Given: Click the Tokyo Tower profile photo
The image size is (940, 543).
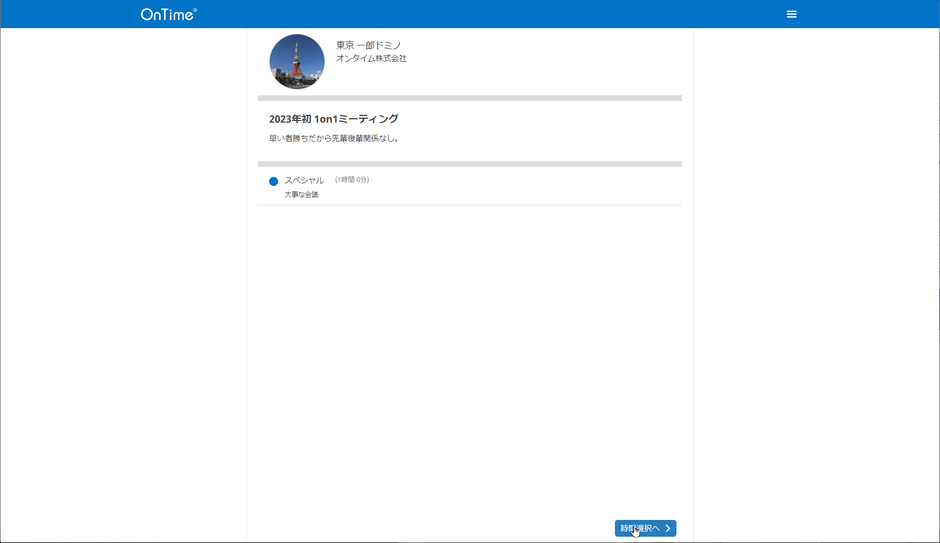Looking at the screenshot, I should 297,62.
